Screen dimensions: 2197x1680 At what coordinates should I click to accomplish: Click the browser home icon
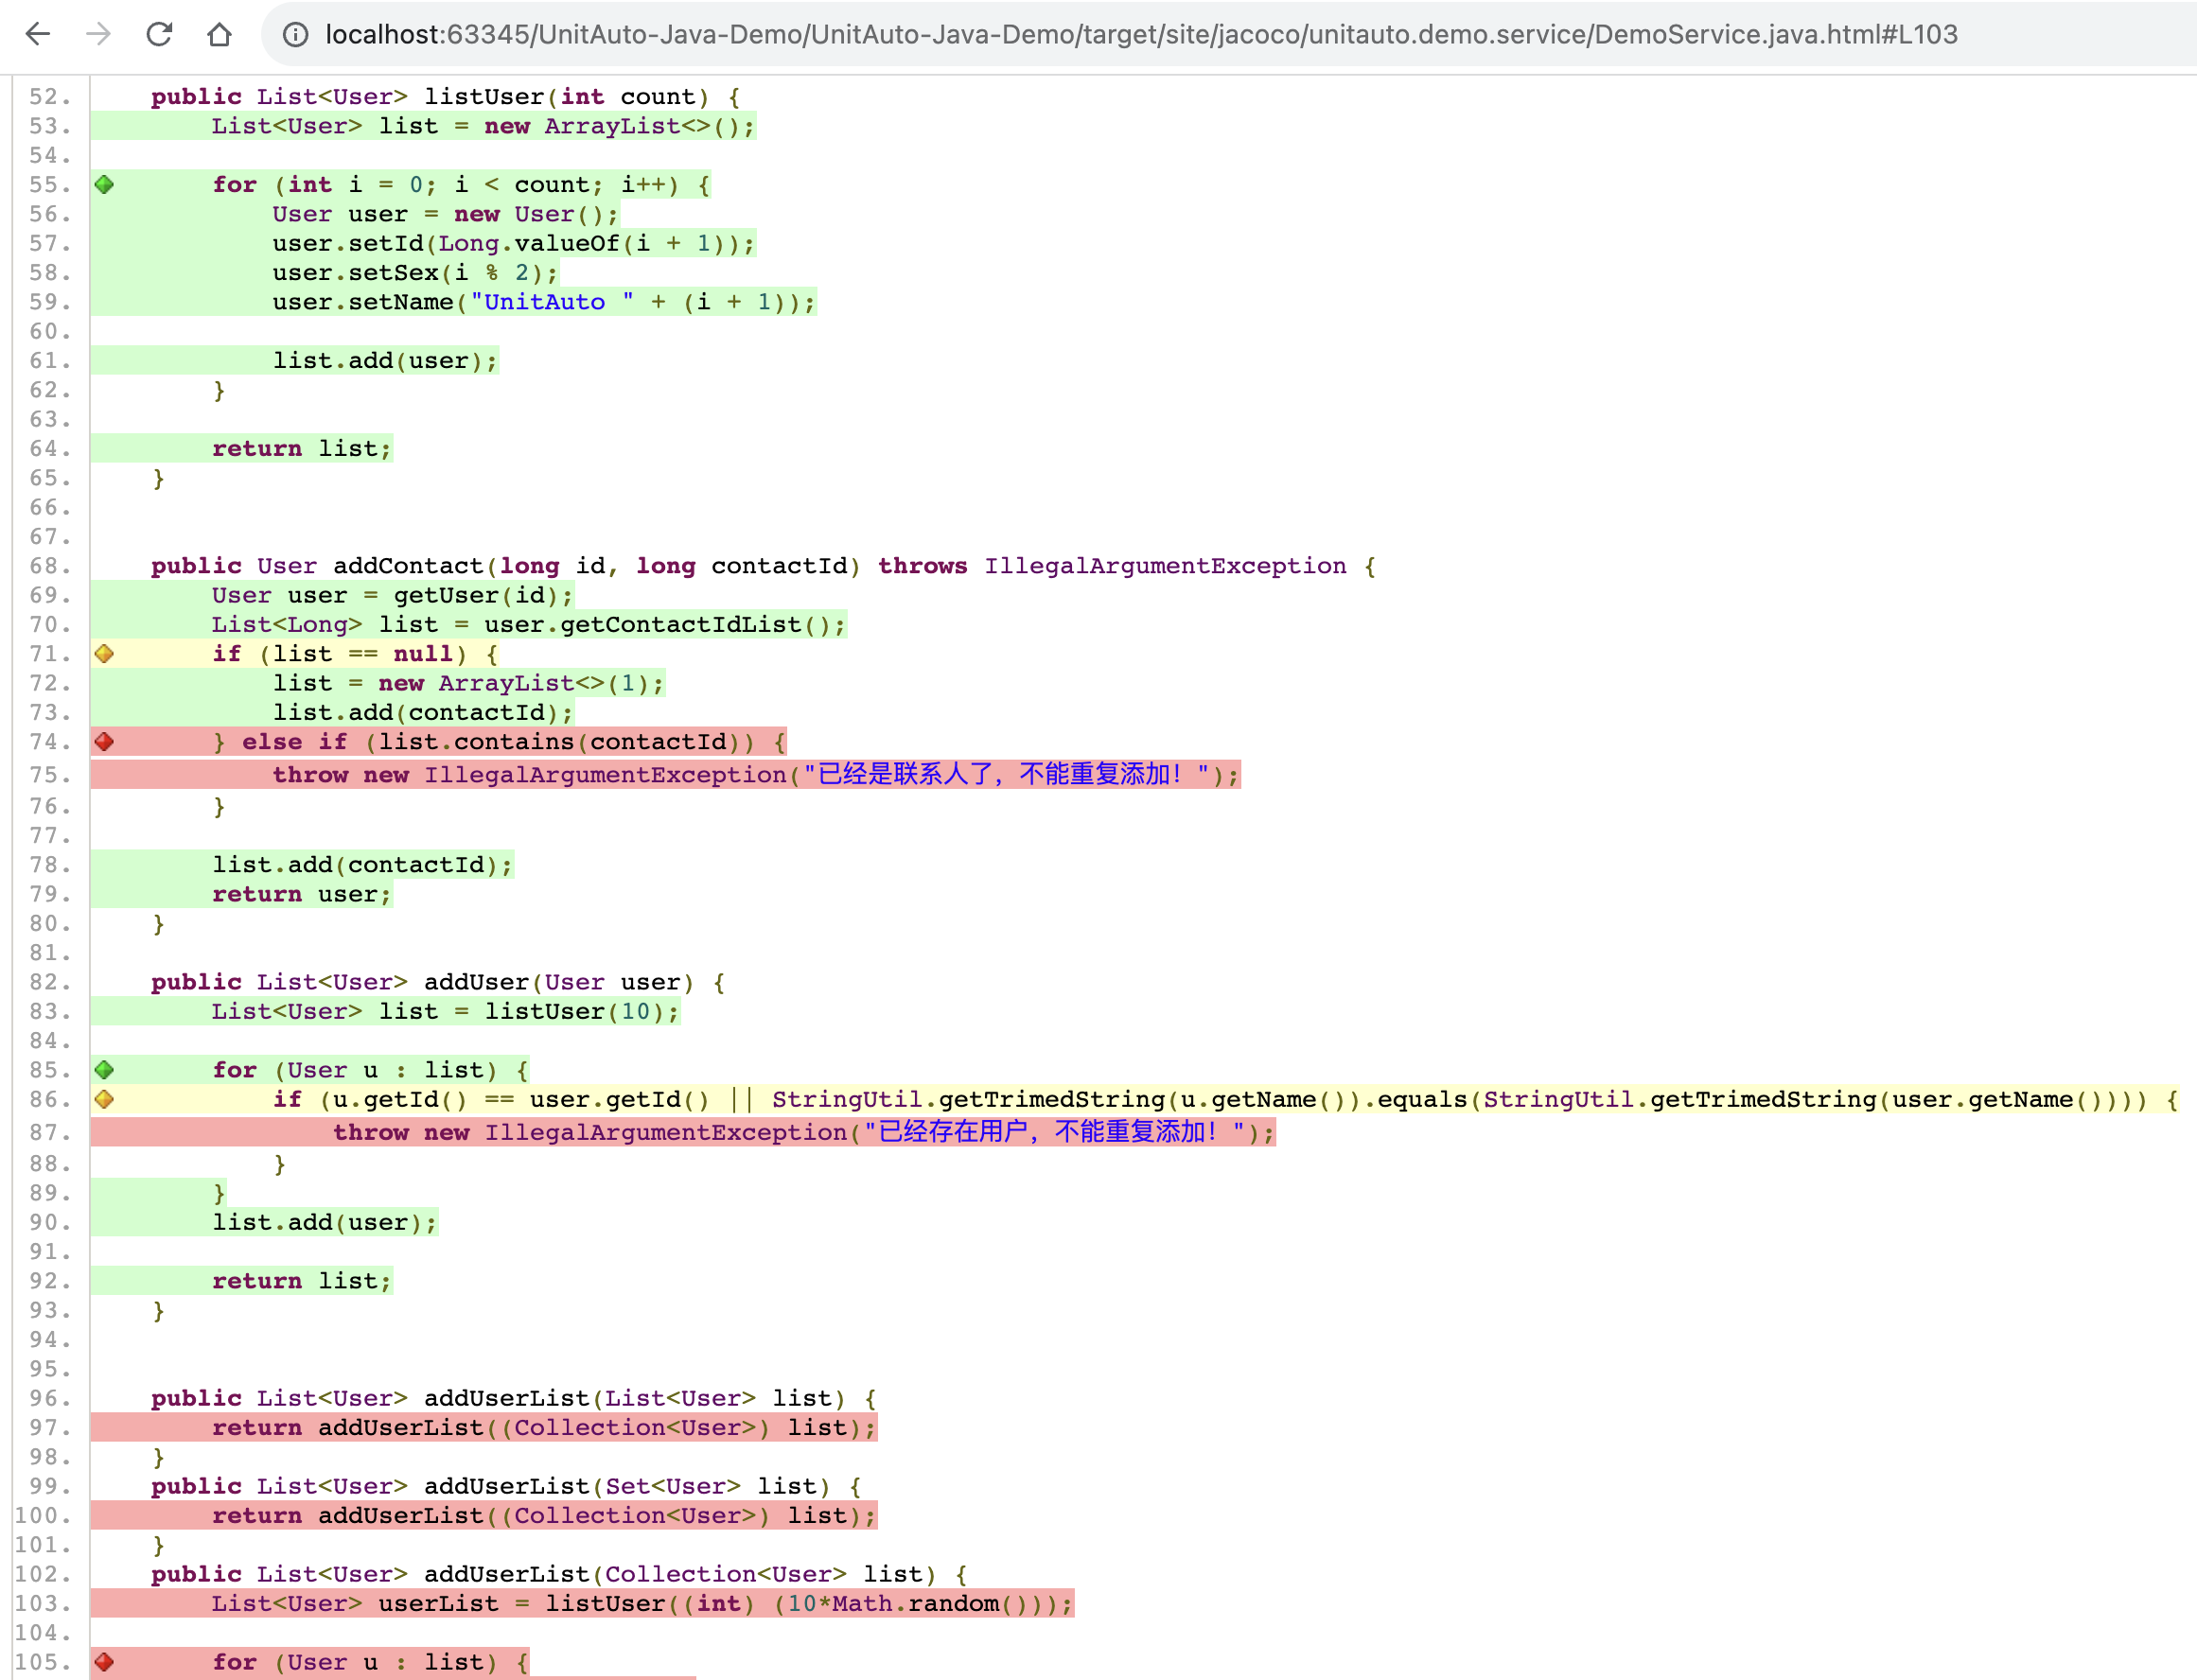pos(219,34)
